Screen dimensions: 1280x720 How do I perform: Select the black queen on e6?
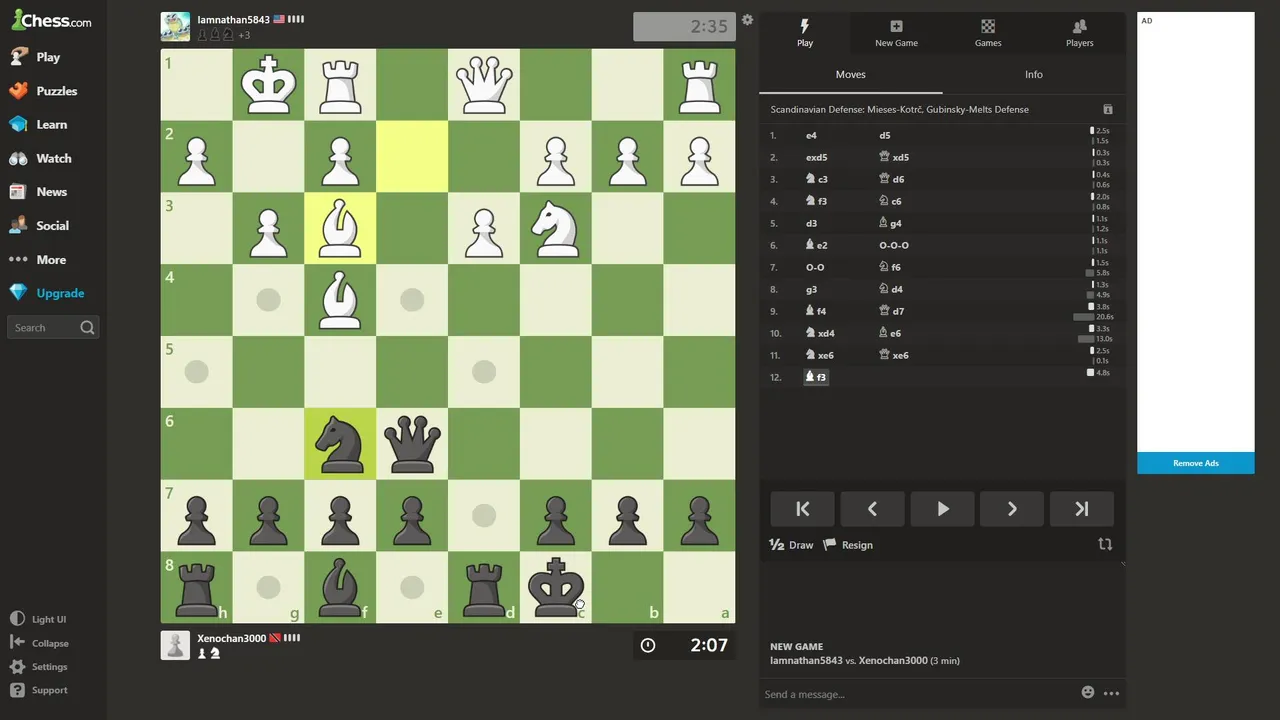(x=412, y=444)
